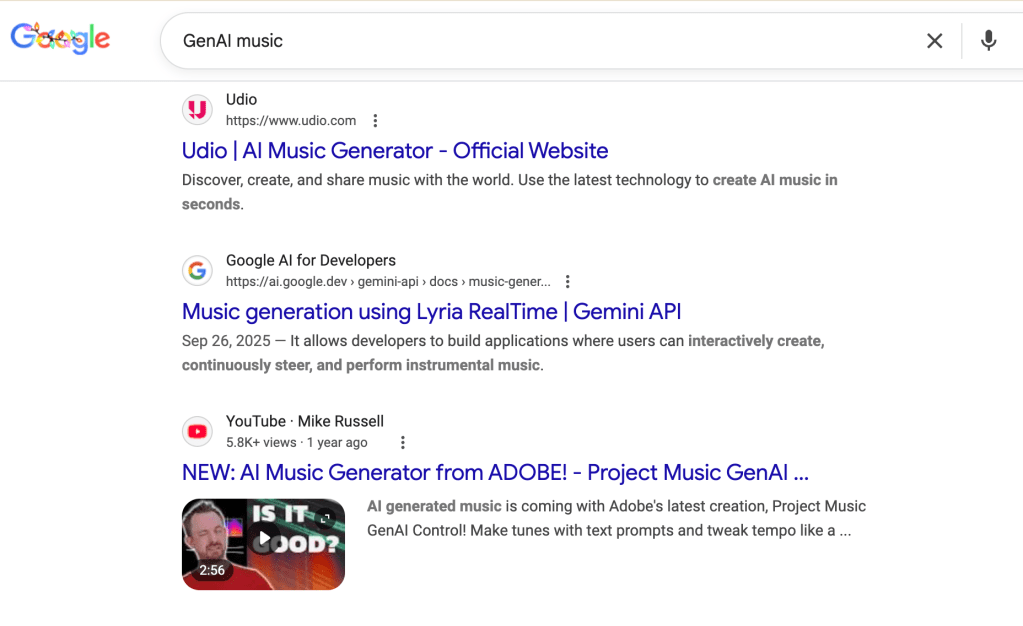Click the Google AI for Developers favicon
Screen dimensions: 1023x626
tap(198, 271)
